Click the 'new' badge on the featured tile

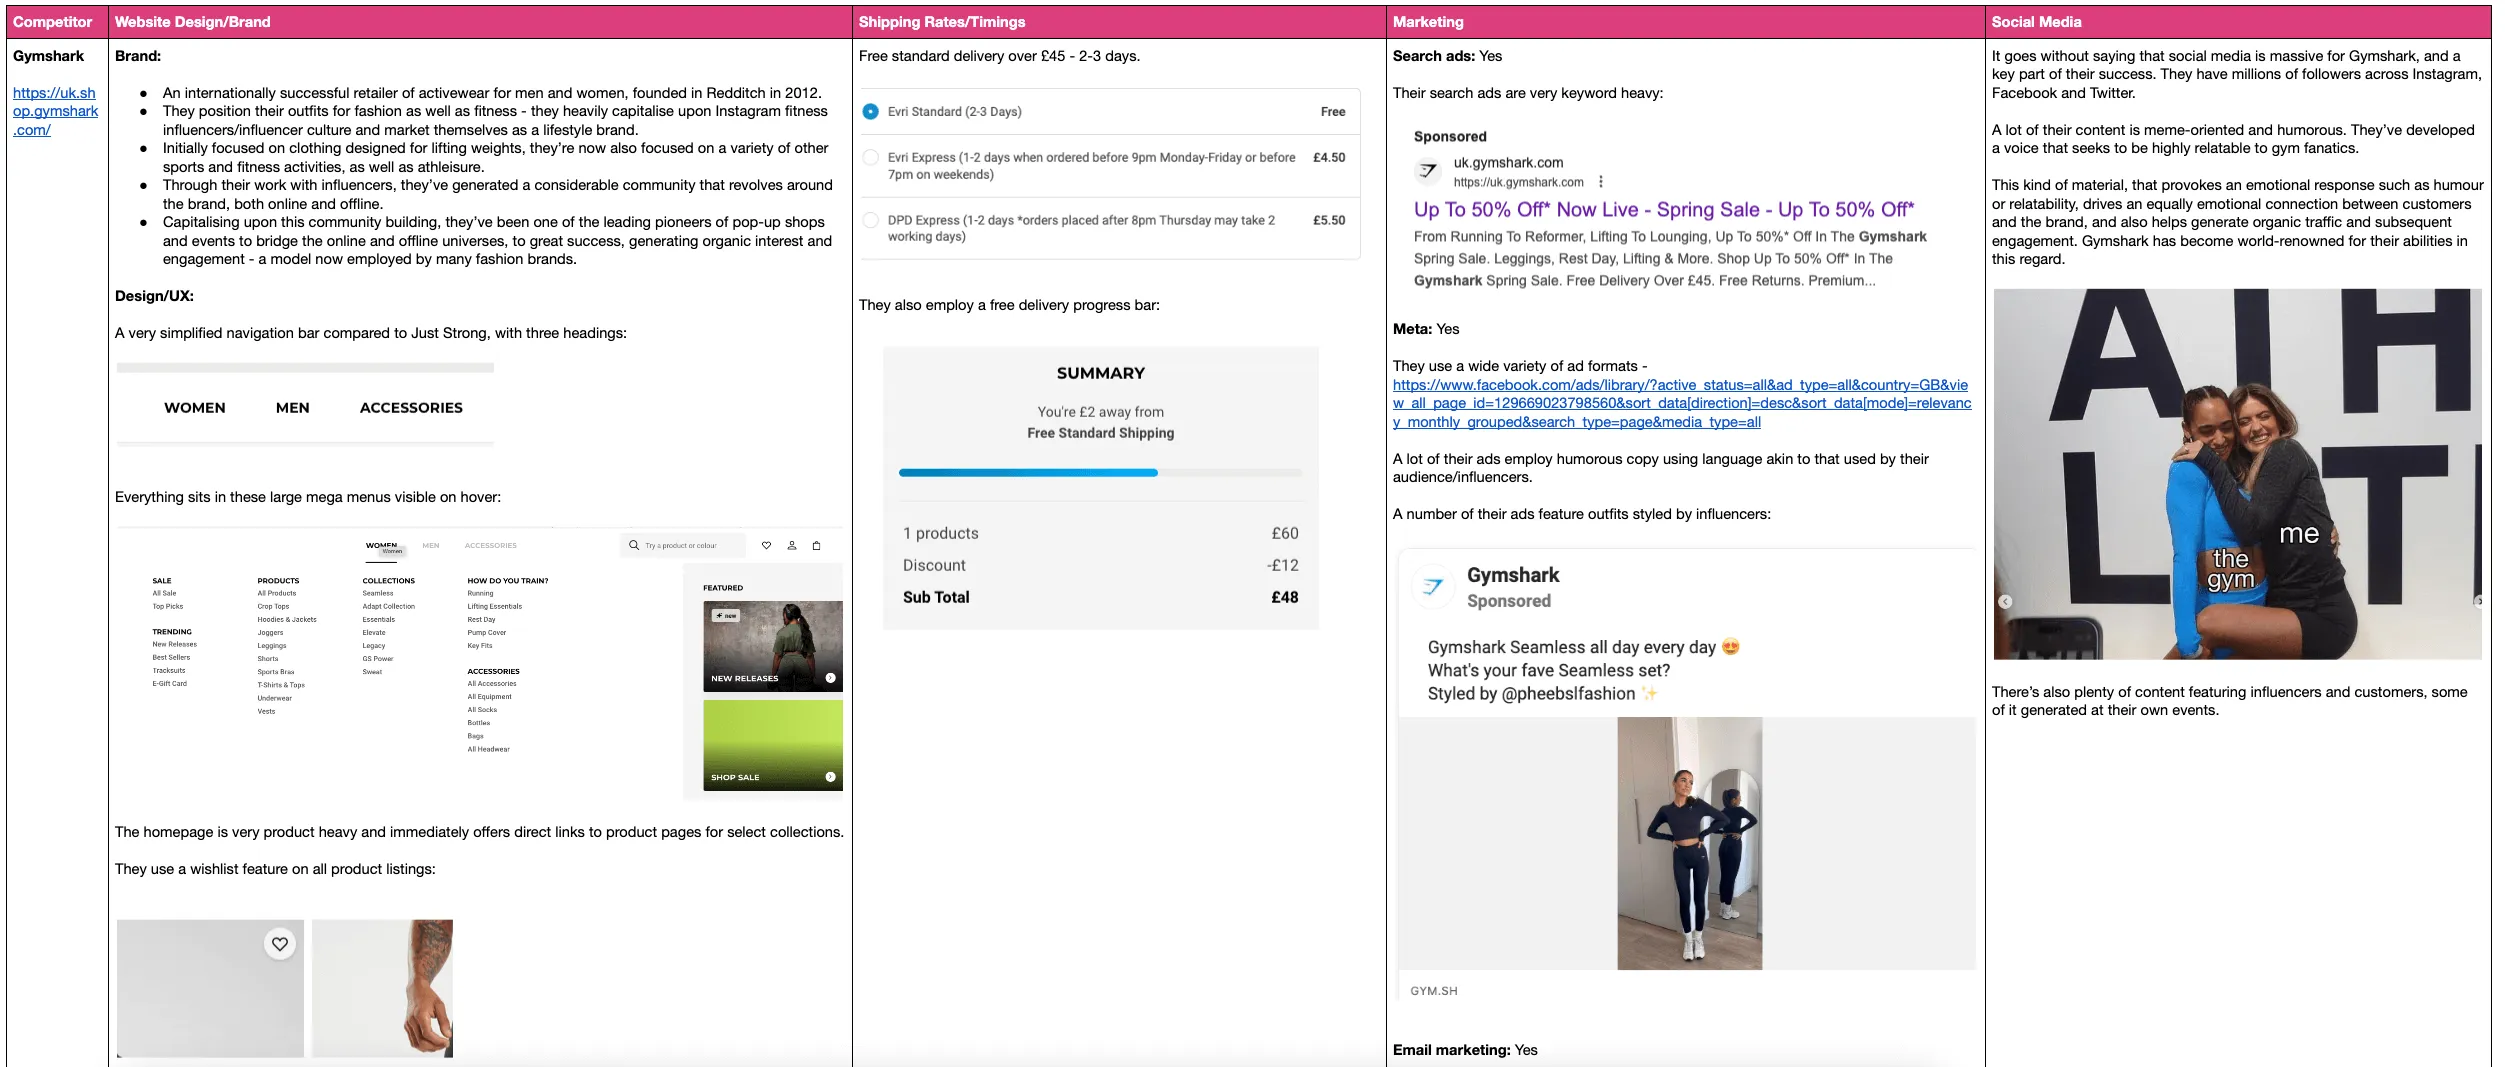[x=726, y=615]
